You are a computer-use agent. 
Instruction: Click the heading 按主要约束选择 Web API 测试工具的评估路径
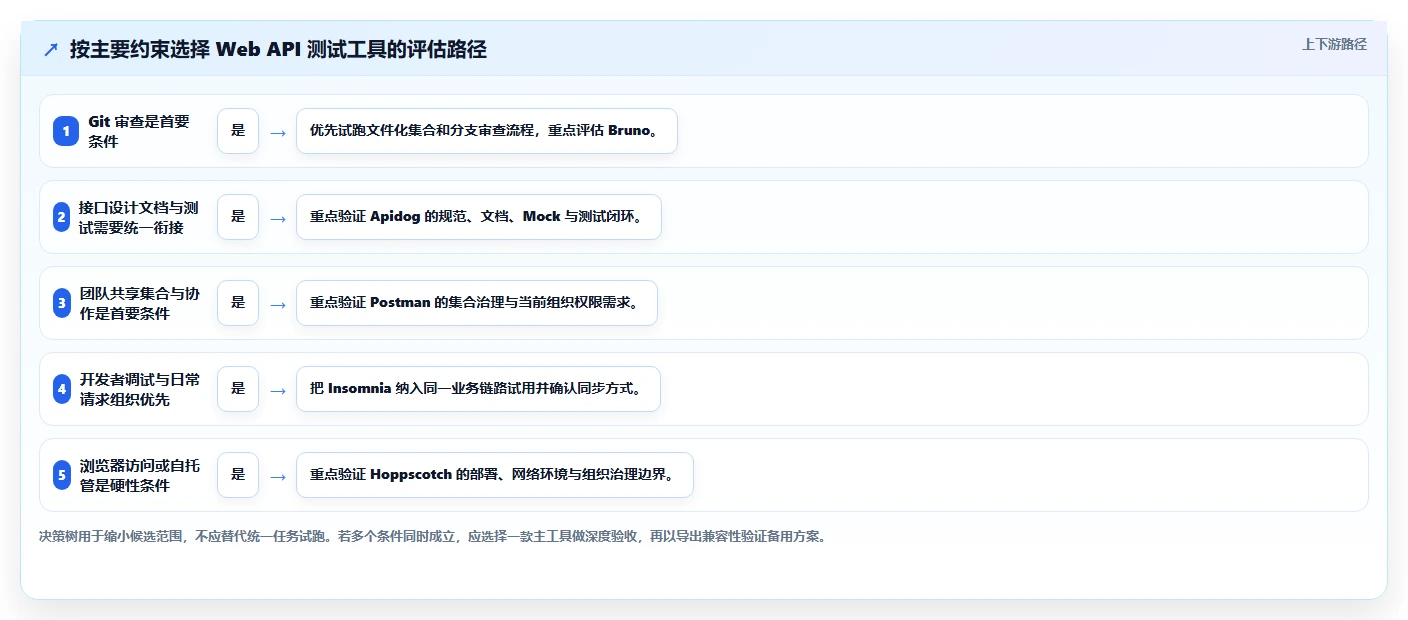pos(278,49)
